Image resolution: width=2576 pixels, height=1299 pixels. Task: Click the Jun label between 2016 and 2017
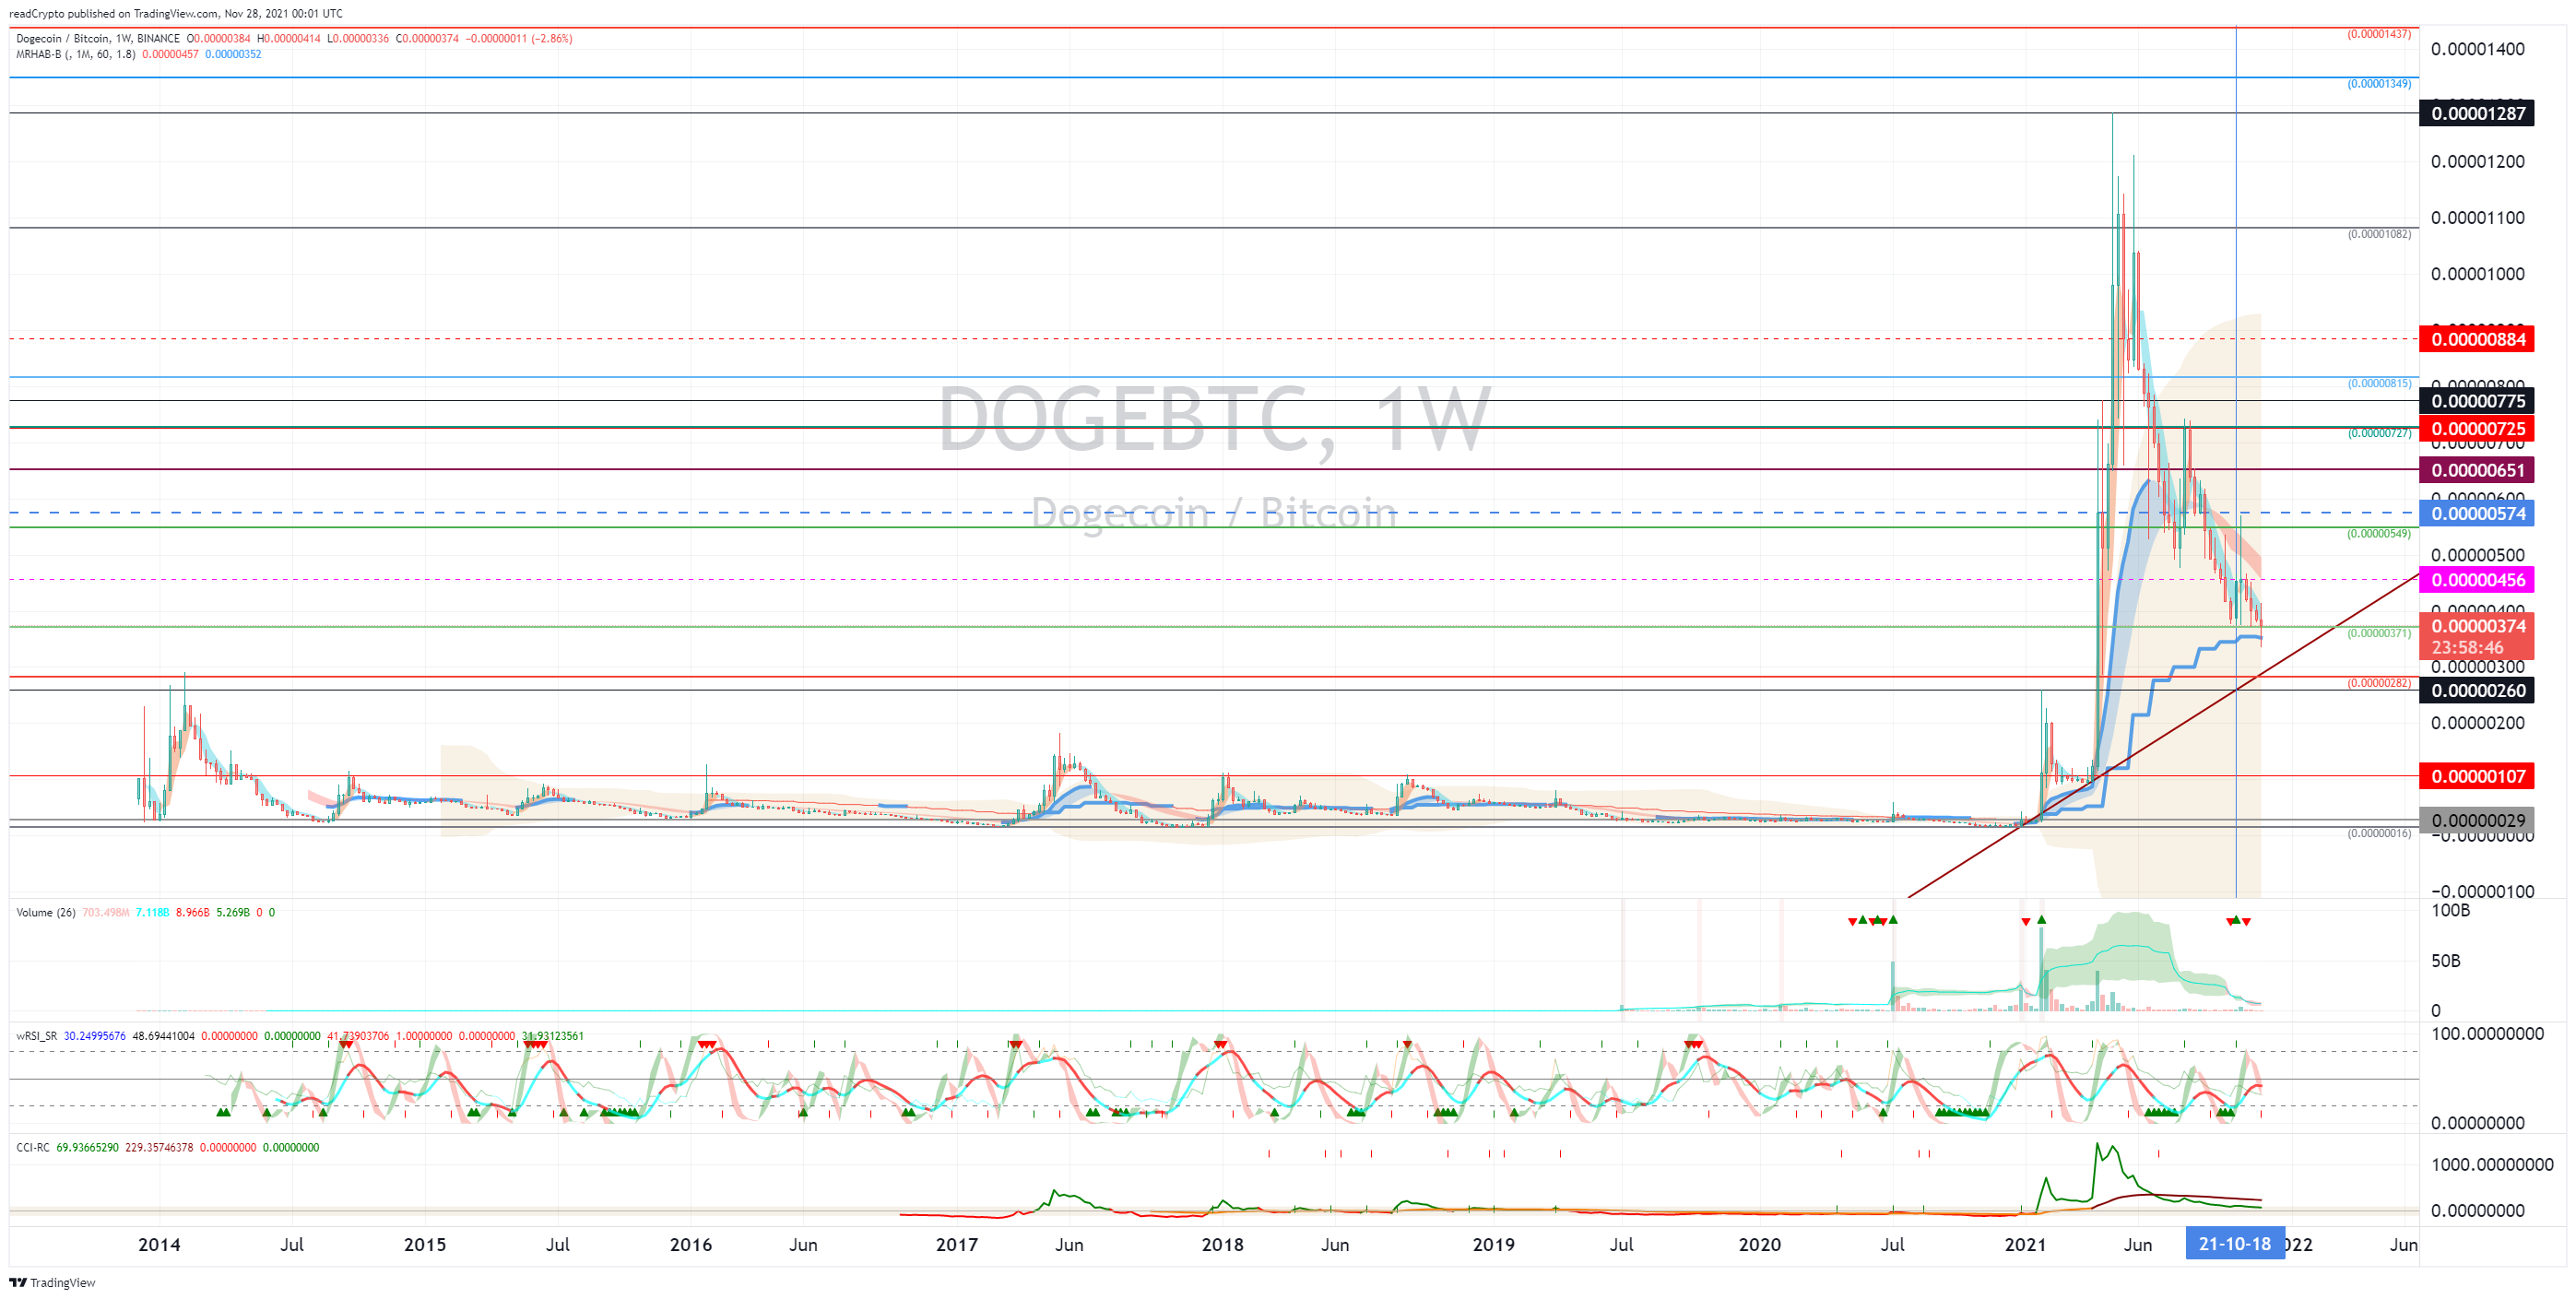[x=803, y=1245]
